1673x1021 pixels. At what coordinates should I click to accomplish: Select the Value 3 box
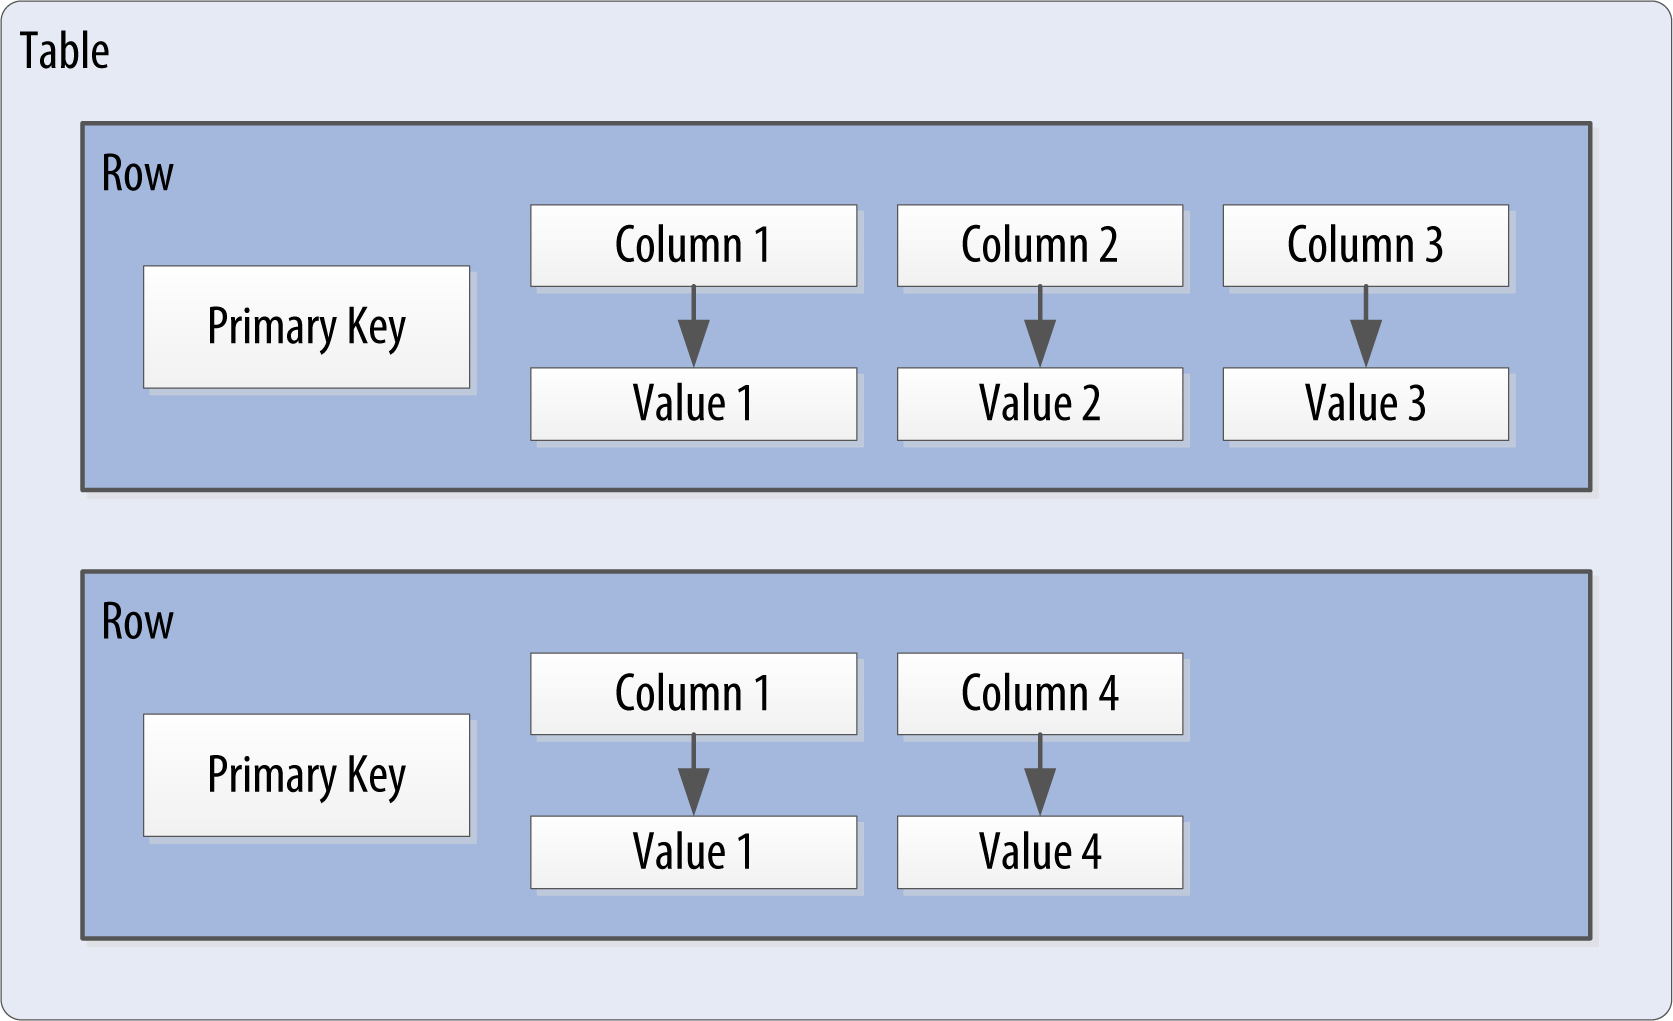[1365, 404]
